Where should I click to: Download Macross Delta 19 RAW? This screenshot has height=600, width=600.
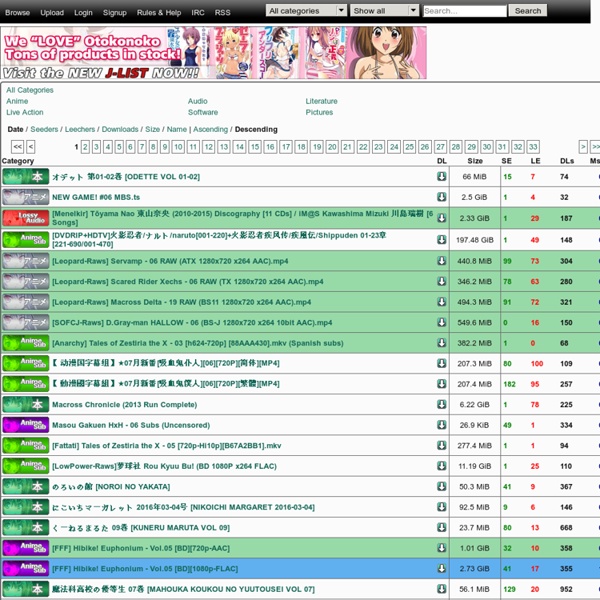[x=442, y=302]
